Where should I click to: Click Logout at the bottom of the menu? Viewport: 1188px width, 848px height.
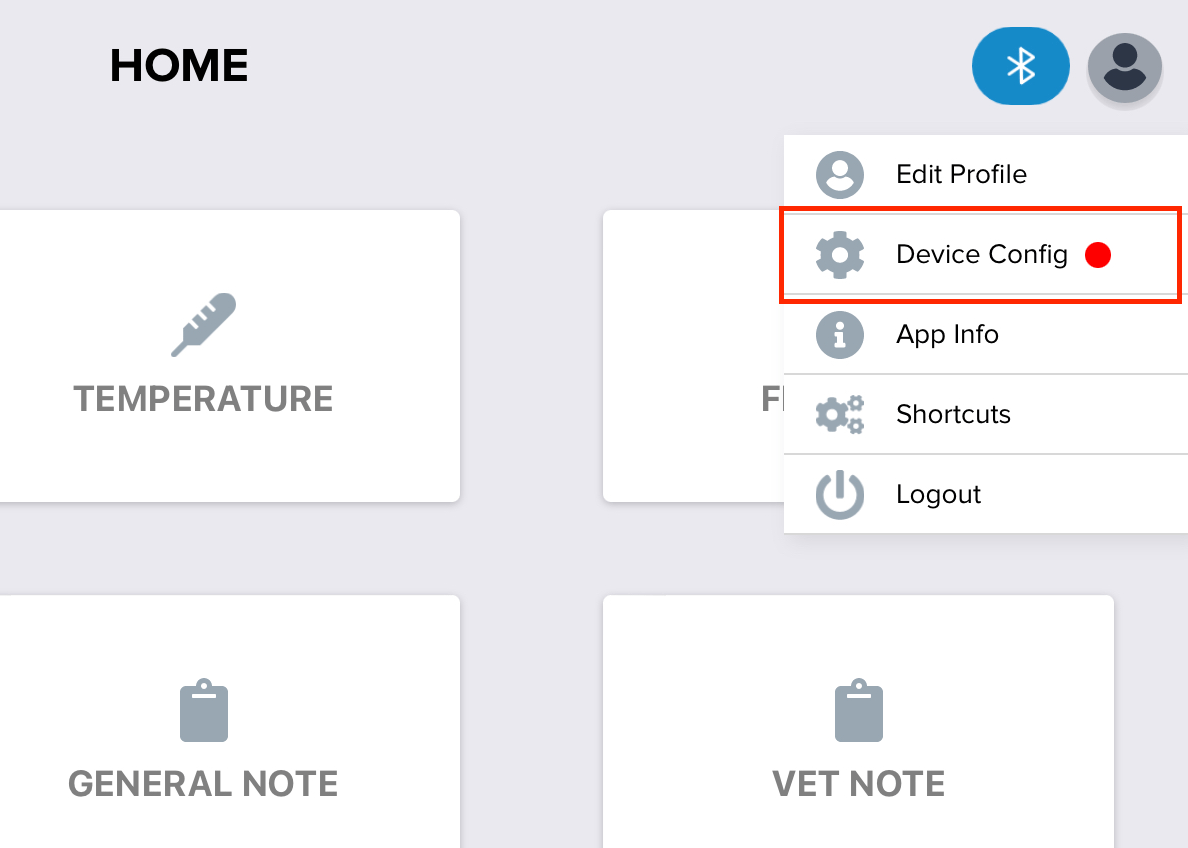tap(938, 494)
